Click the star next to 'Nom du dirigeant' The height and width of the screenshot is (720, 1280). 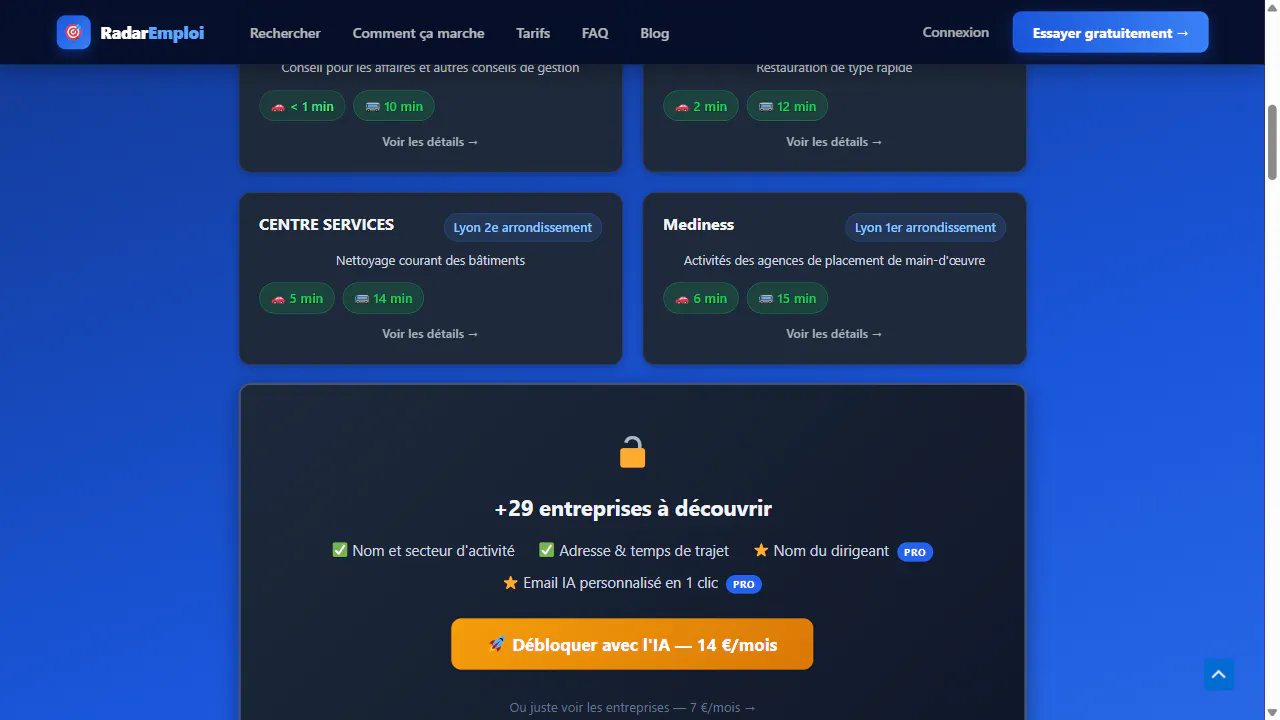point(761,550)
